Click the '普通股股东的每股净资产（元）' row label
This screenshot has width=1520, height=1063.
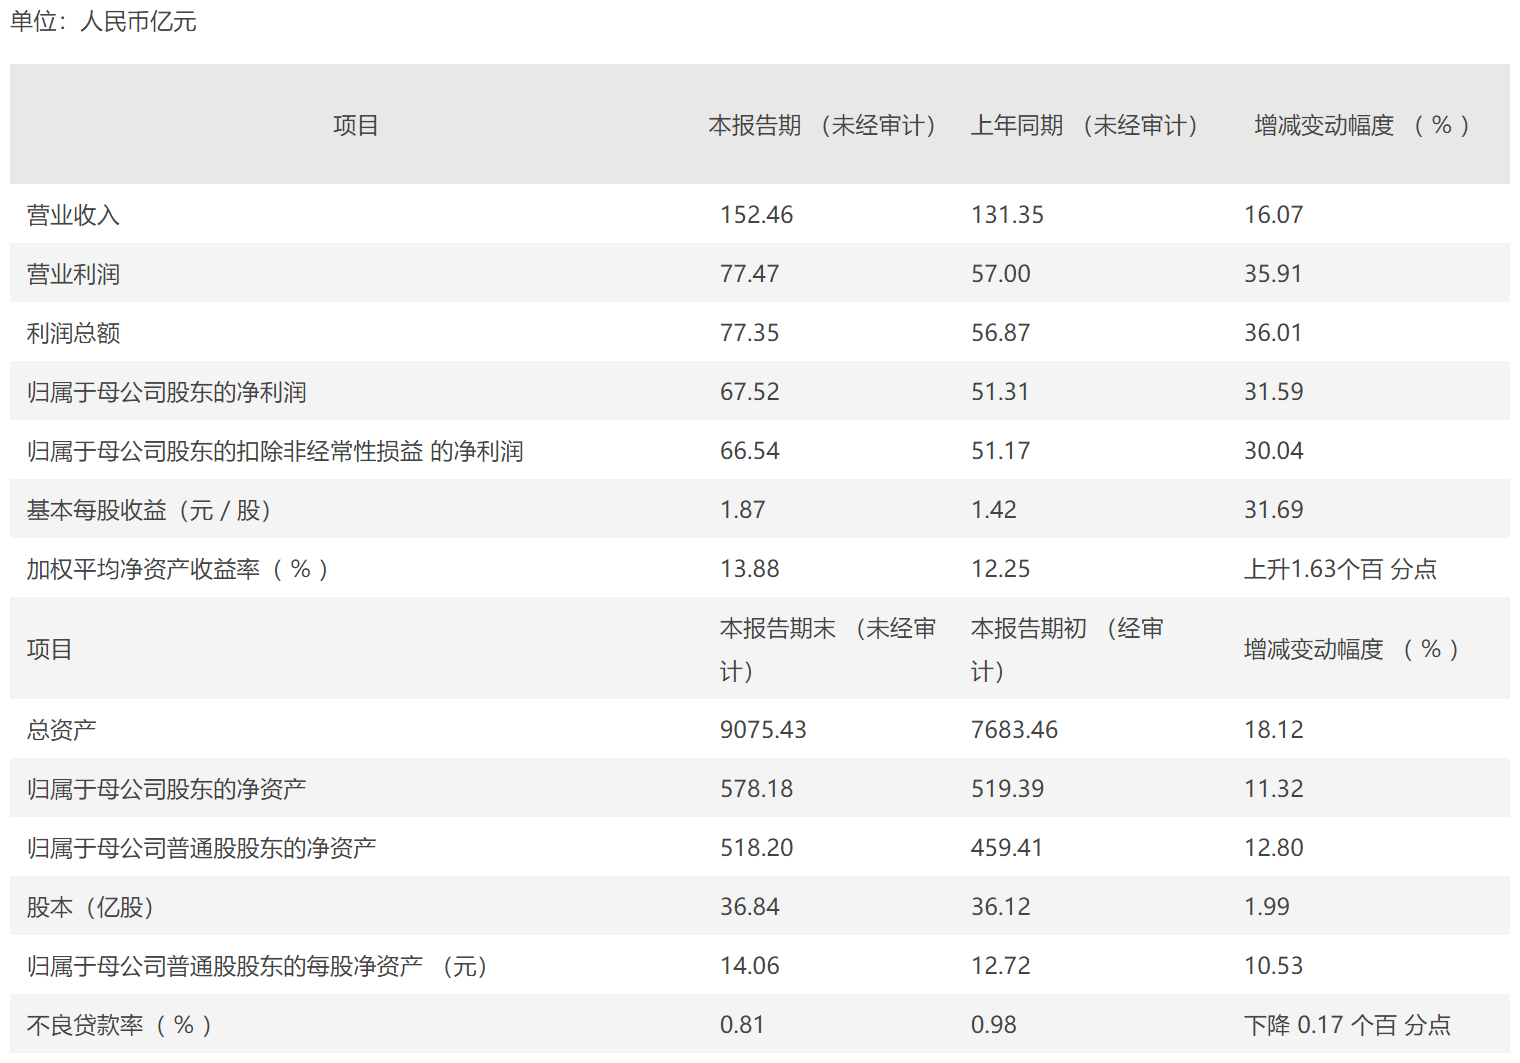(x=258, y=966)
